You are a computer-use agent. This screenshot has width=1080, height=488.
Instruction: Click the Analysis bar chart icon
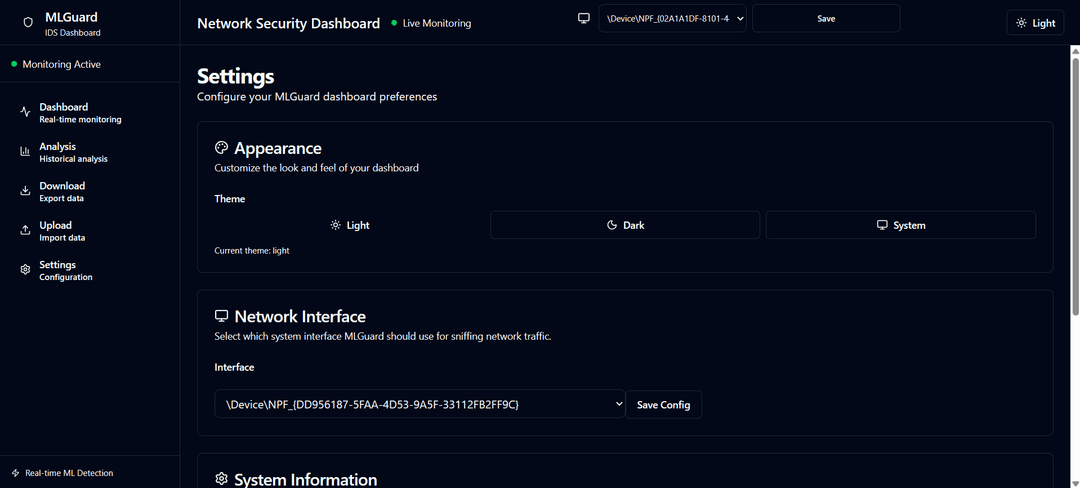pyautogui.click(x=25, y=152)
